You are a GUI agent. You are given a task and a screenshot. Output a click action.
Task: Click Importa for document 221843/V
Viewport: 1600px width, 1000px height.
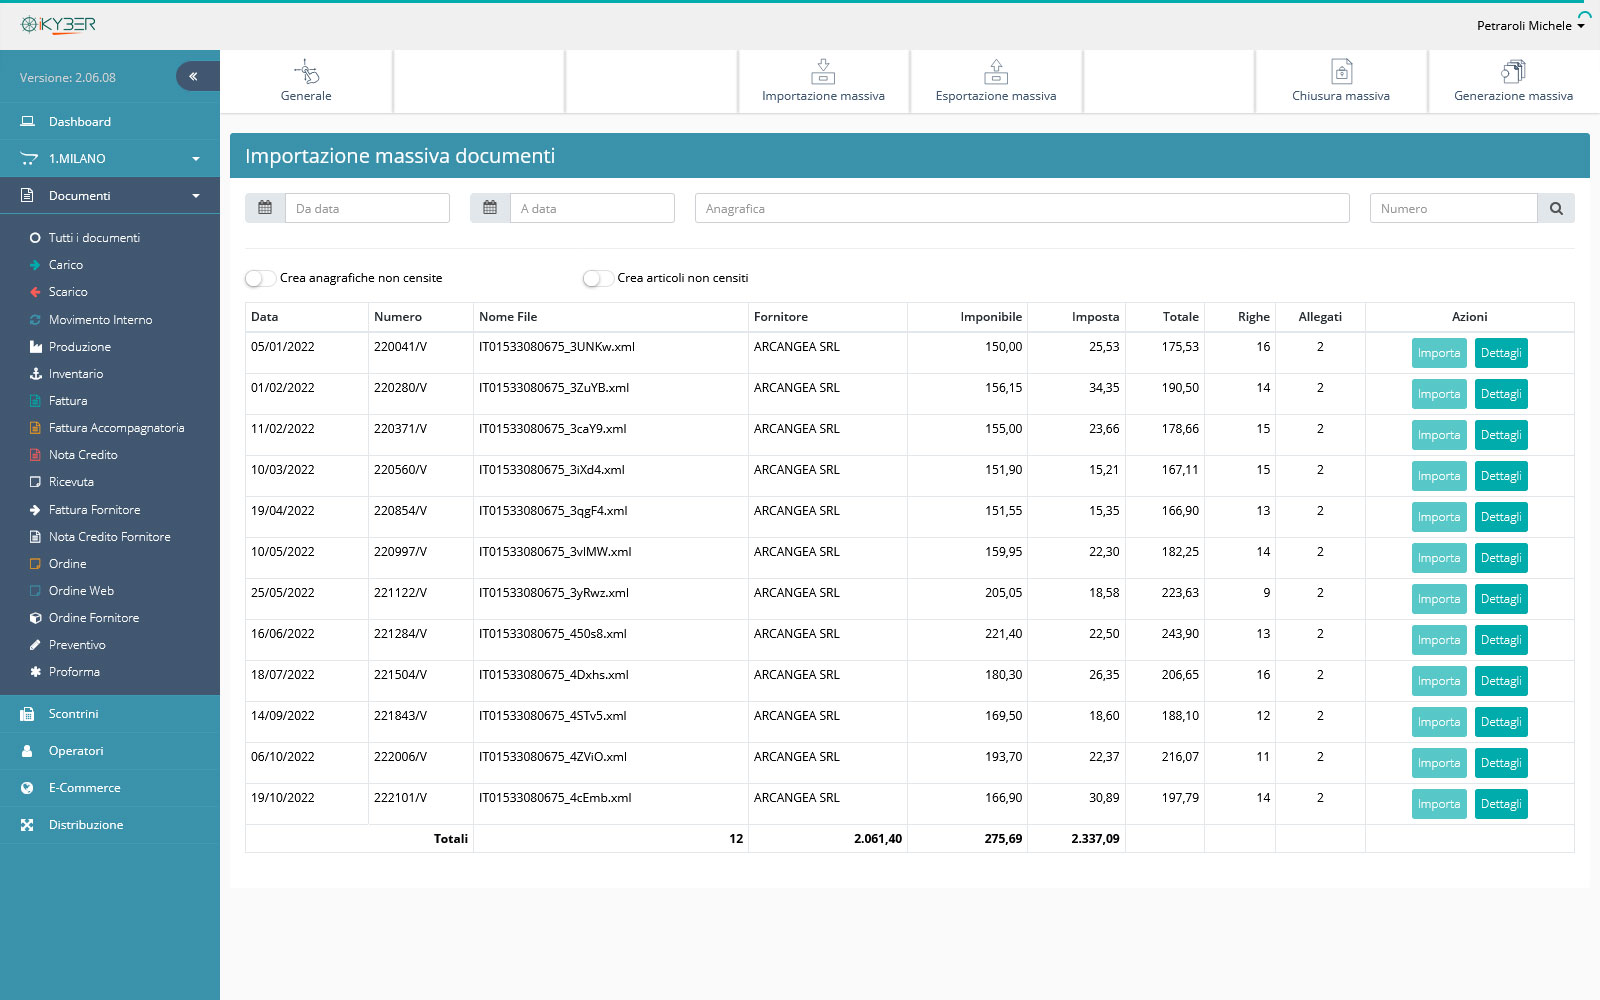1439,722
